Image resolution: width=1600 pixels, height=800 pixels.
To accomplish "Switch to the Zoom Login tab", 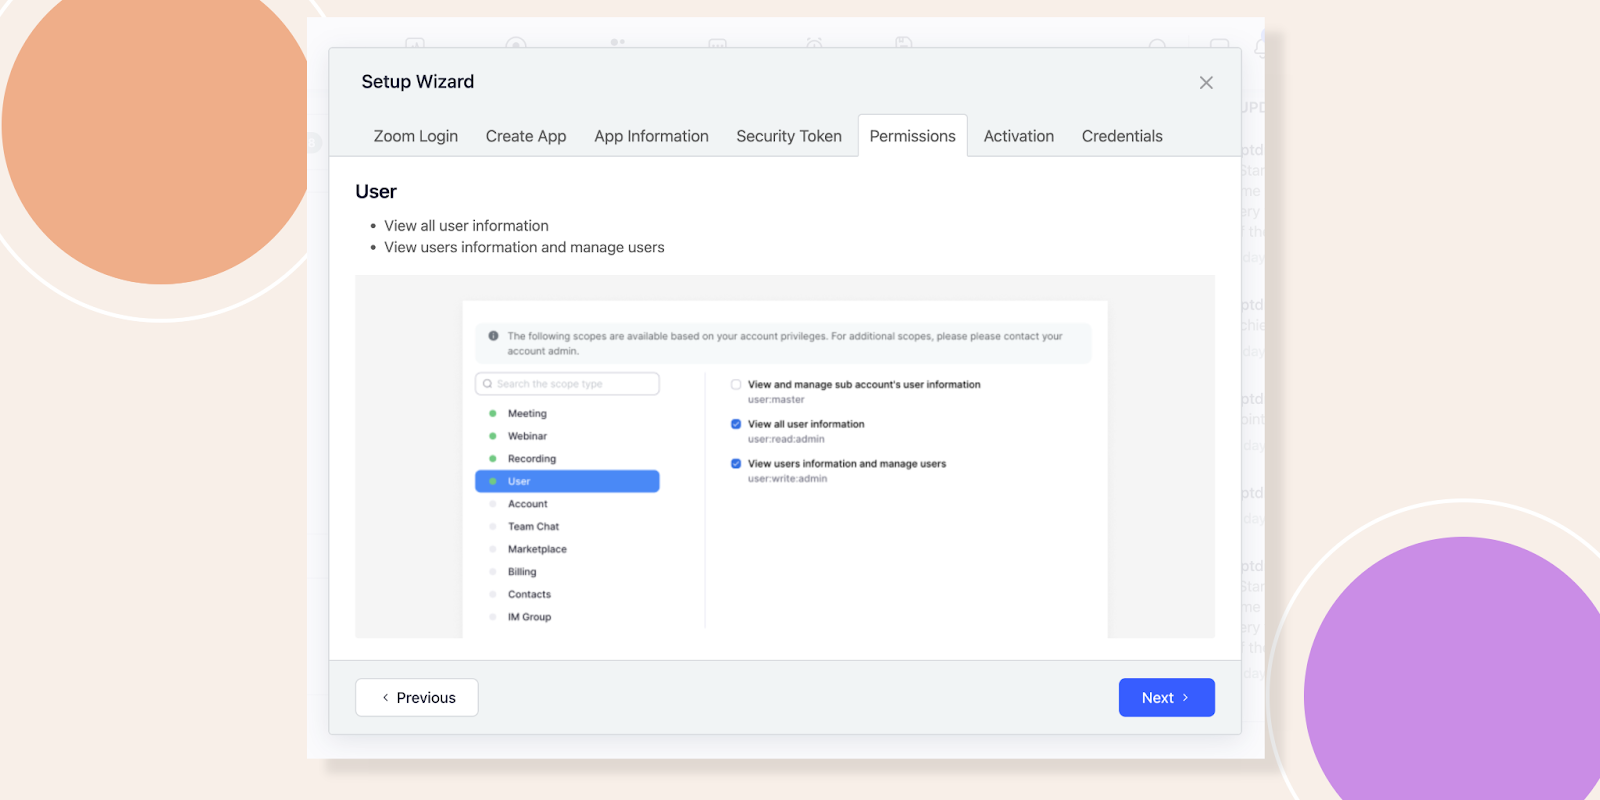I will click(x=416, y=136).
